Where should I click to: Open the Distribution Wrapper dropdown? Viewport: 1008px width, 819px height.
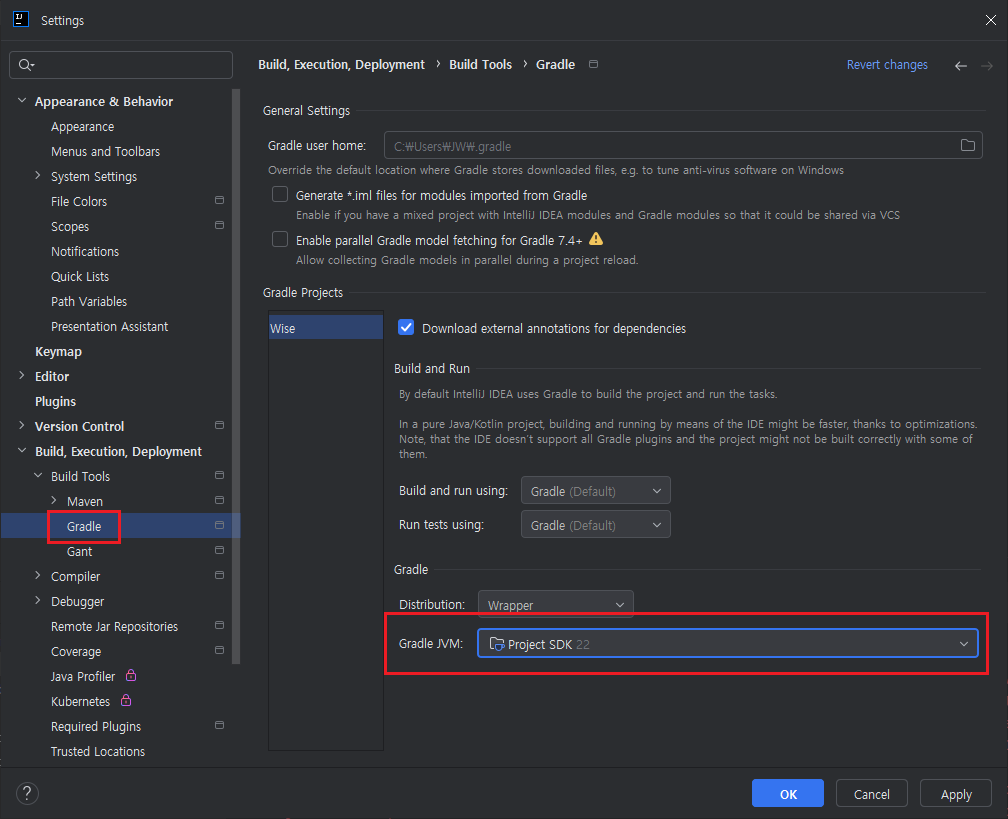(x=555, y=605)
